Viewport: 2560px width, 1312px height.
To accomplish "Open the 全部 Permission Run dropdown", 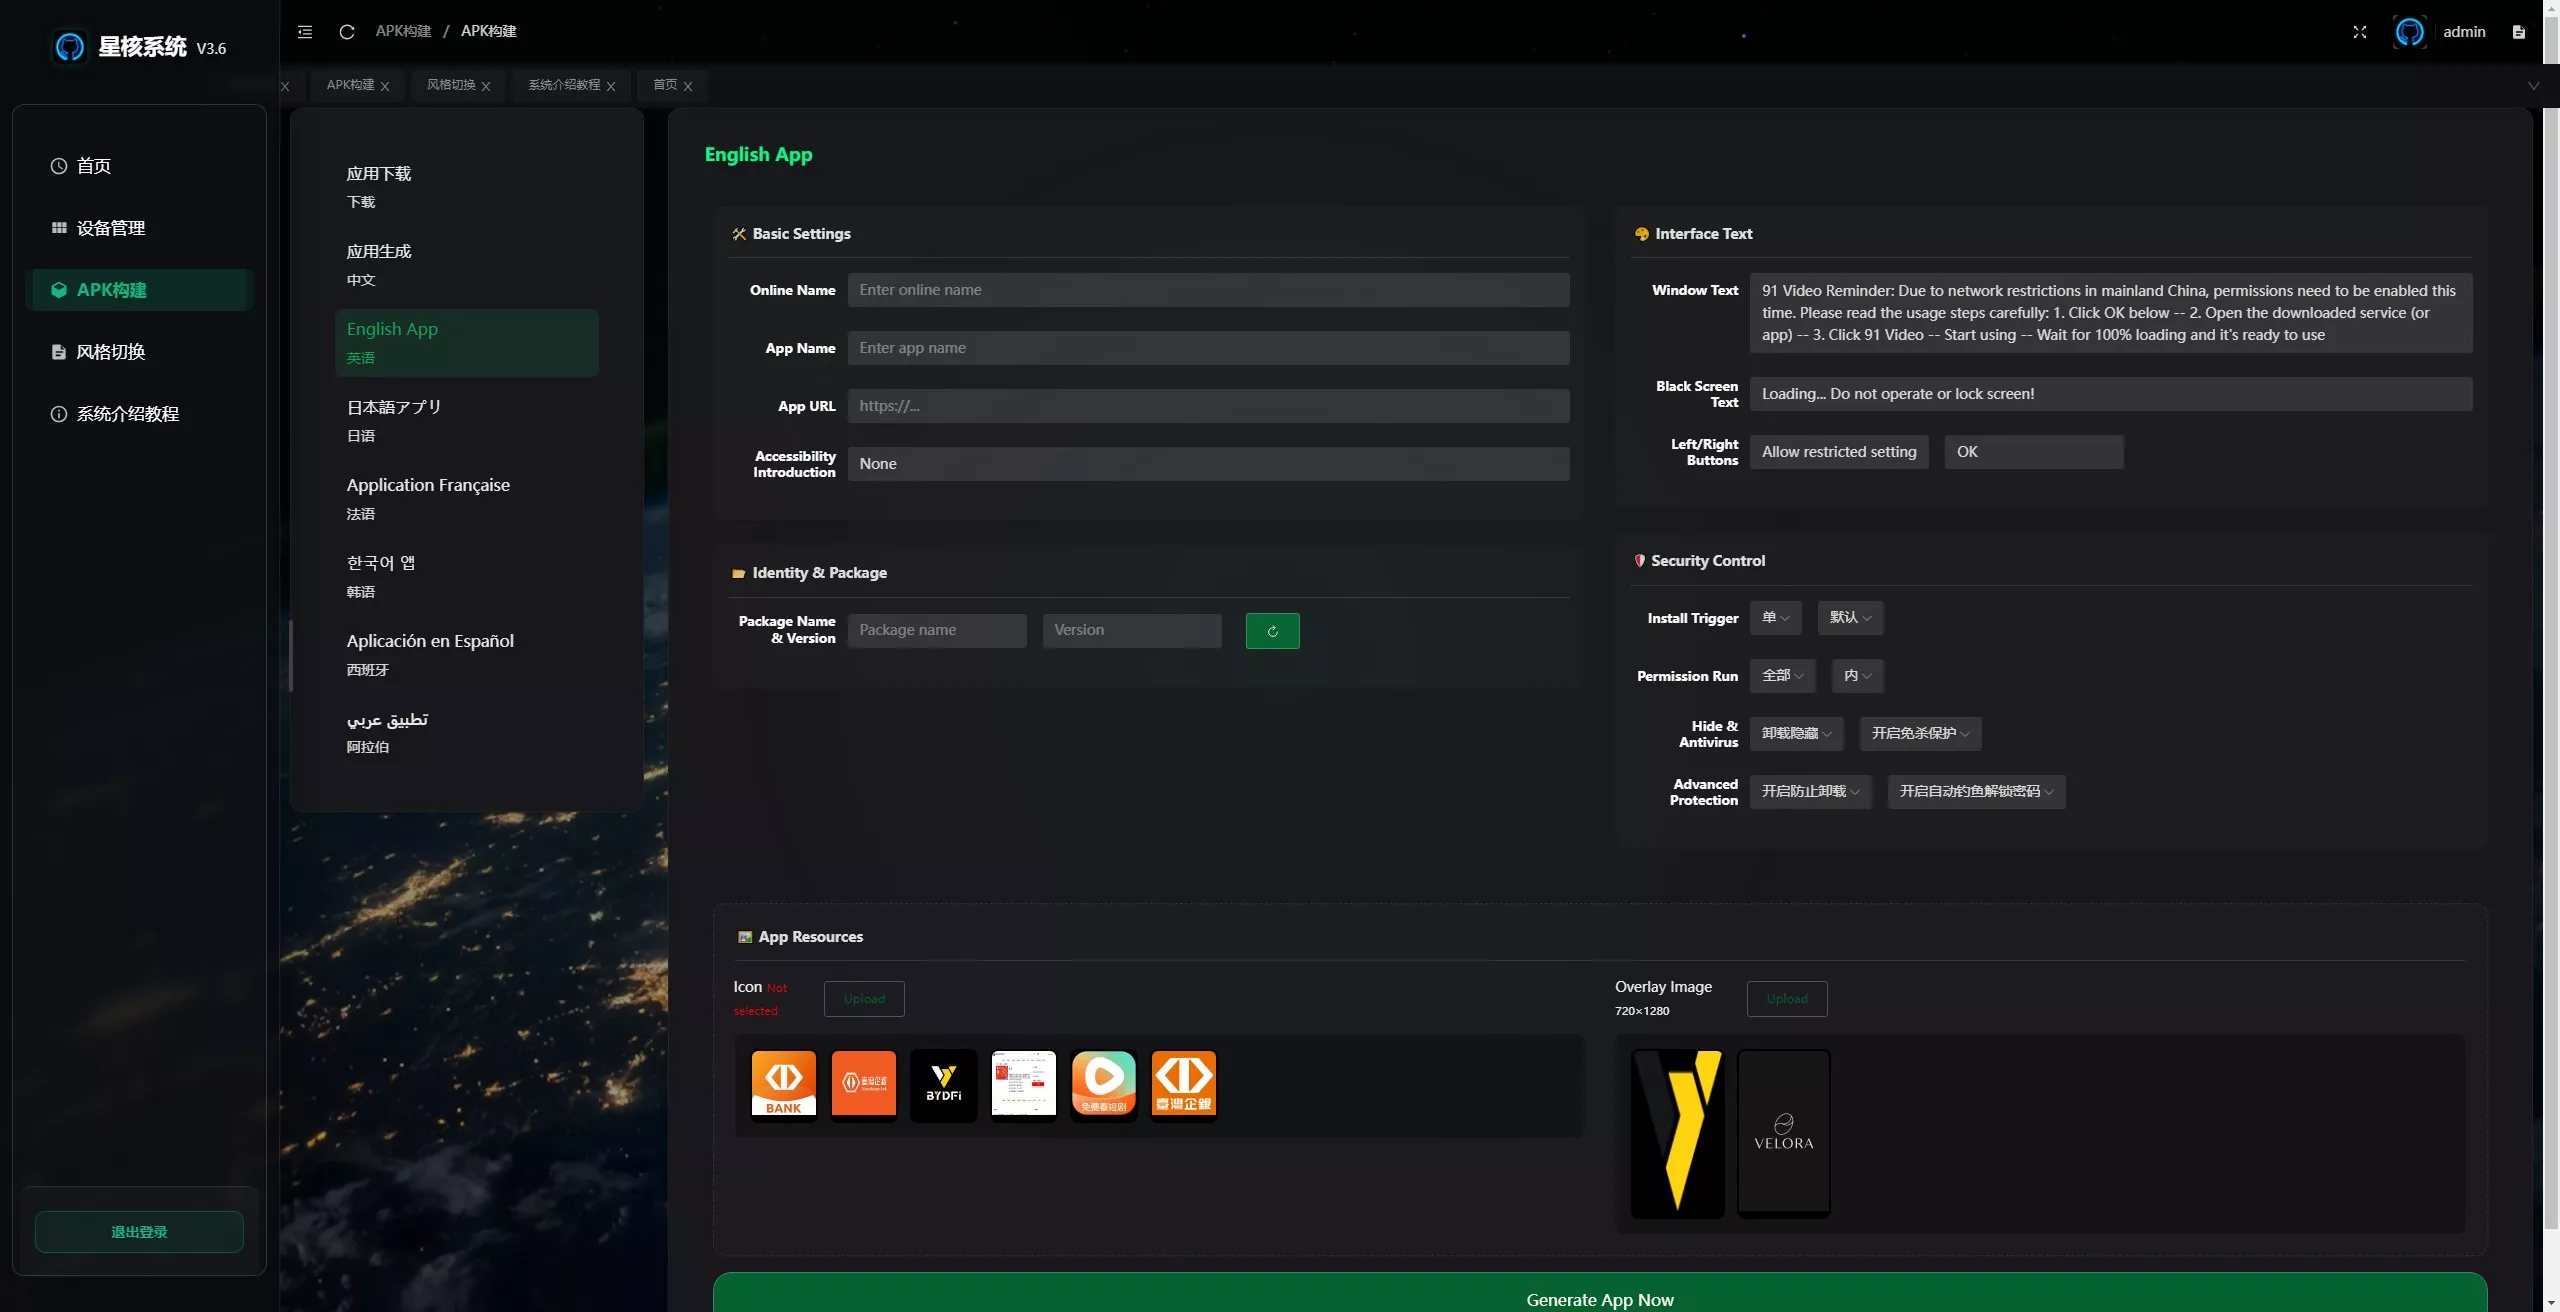I will (1782, 676).
